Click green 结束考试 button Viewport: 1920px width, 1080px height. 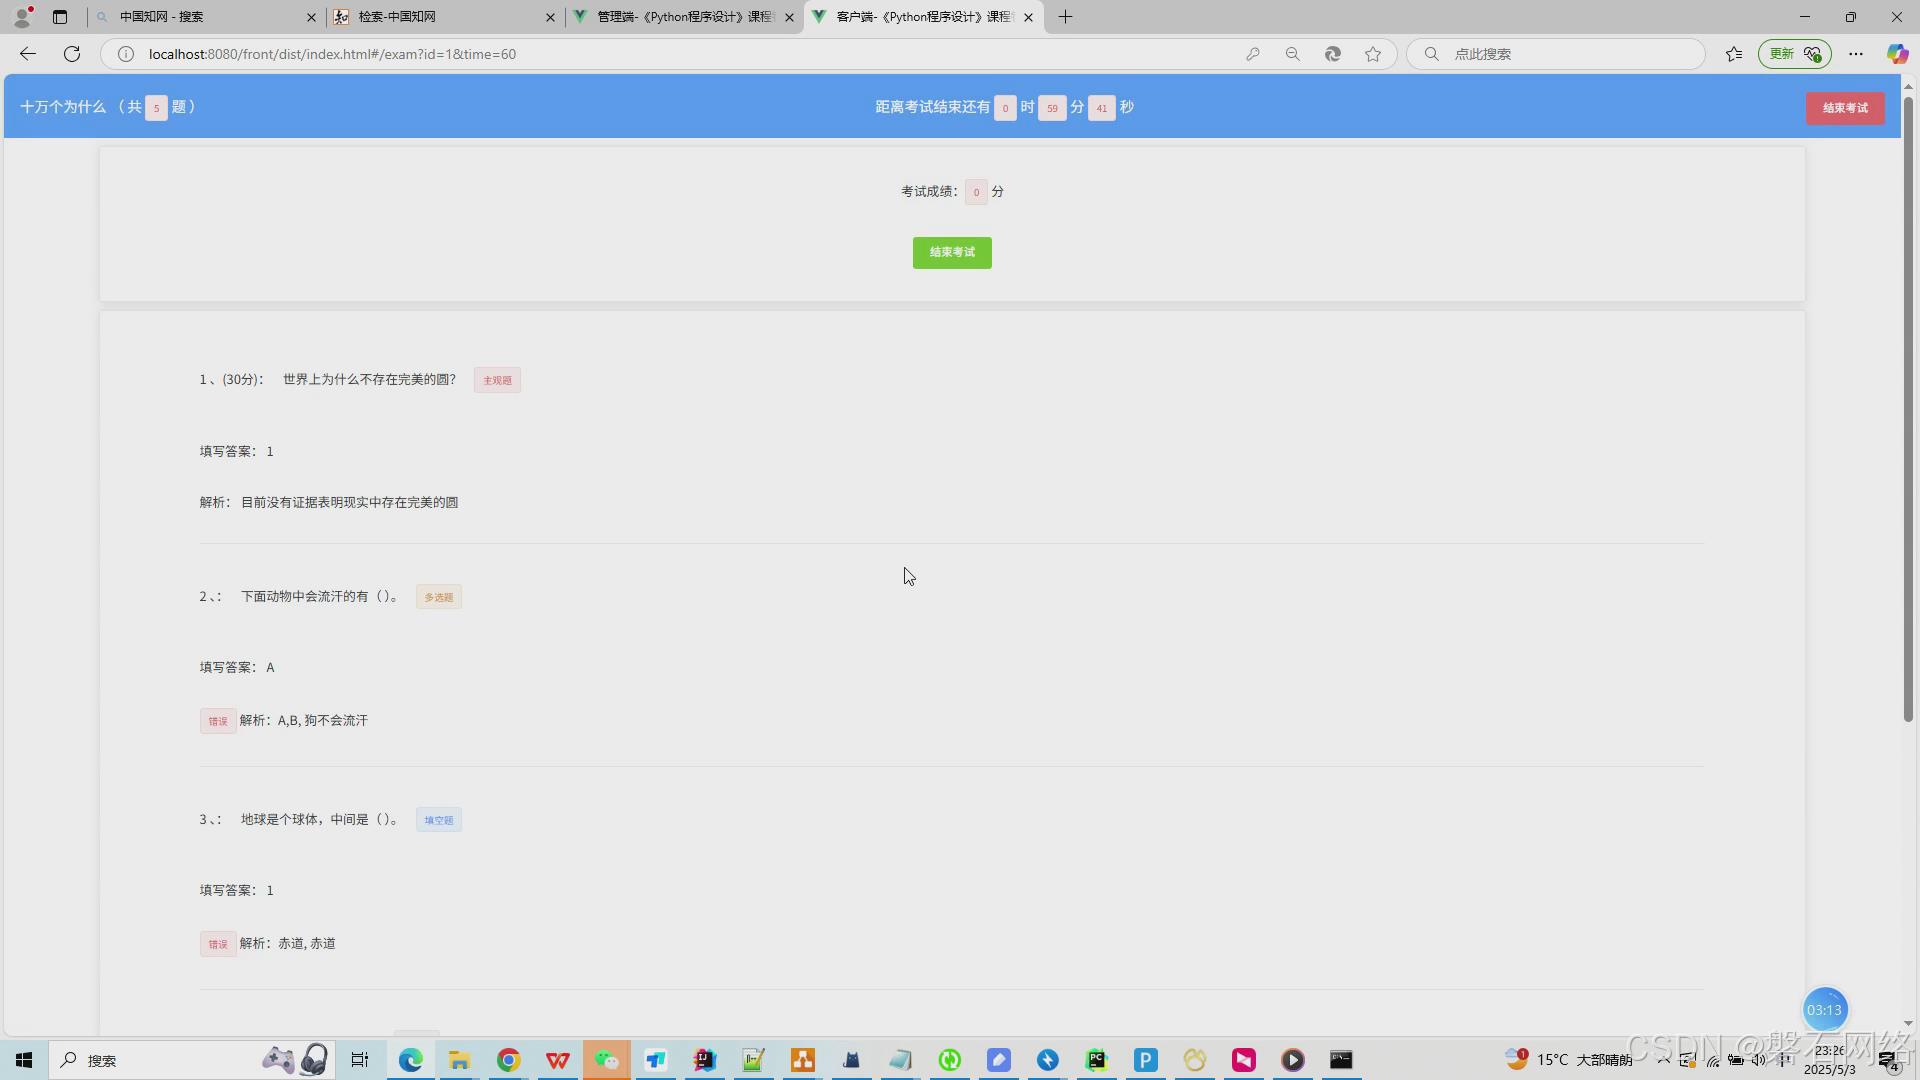click(x=951, y=253)
